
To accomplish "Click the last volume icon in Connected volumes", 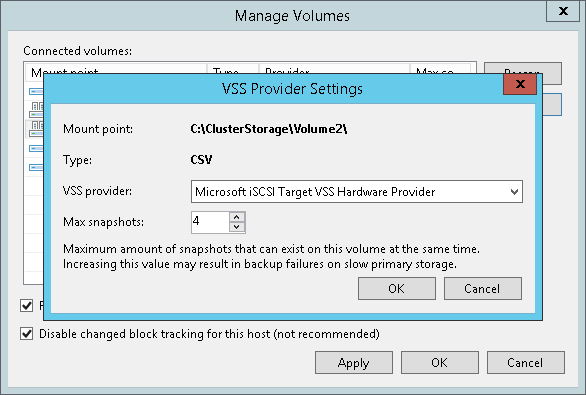I will coord(36,167).
